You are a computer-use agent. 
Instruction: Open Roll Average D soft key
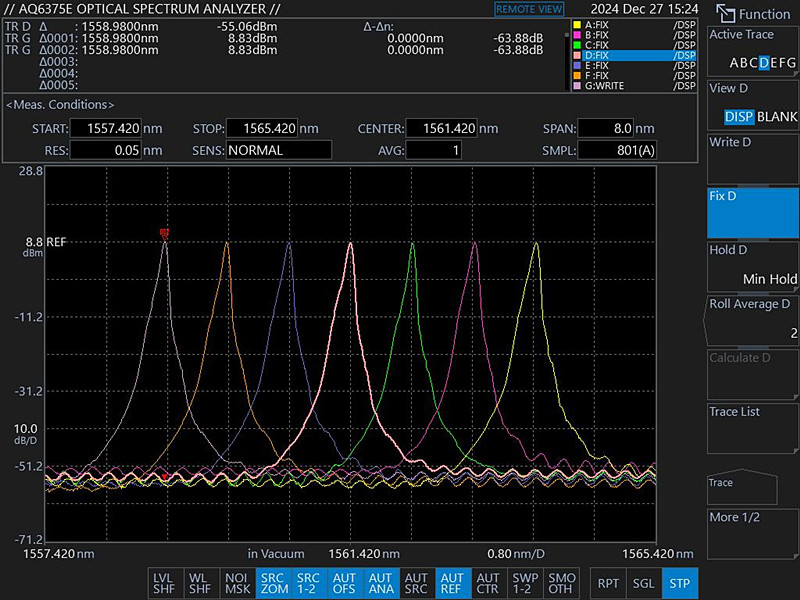tap(753, 320)
